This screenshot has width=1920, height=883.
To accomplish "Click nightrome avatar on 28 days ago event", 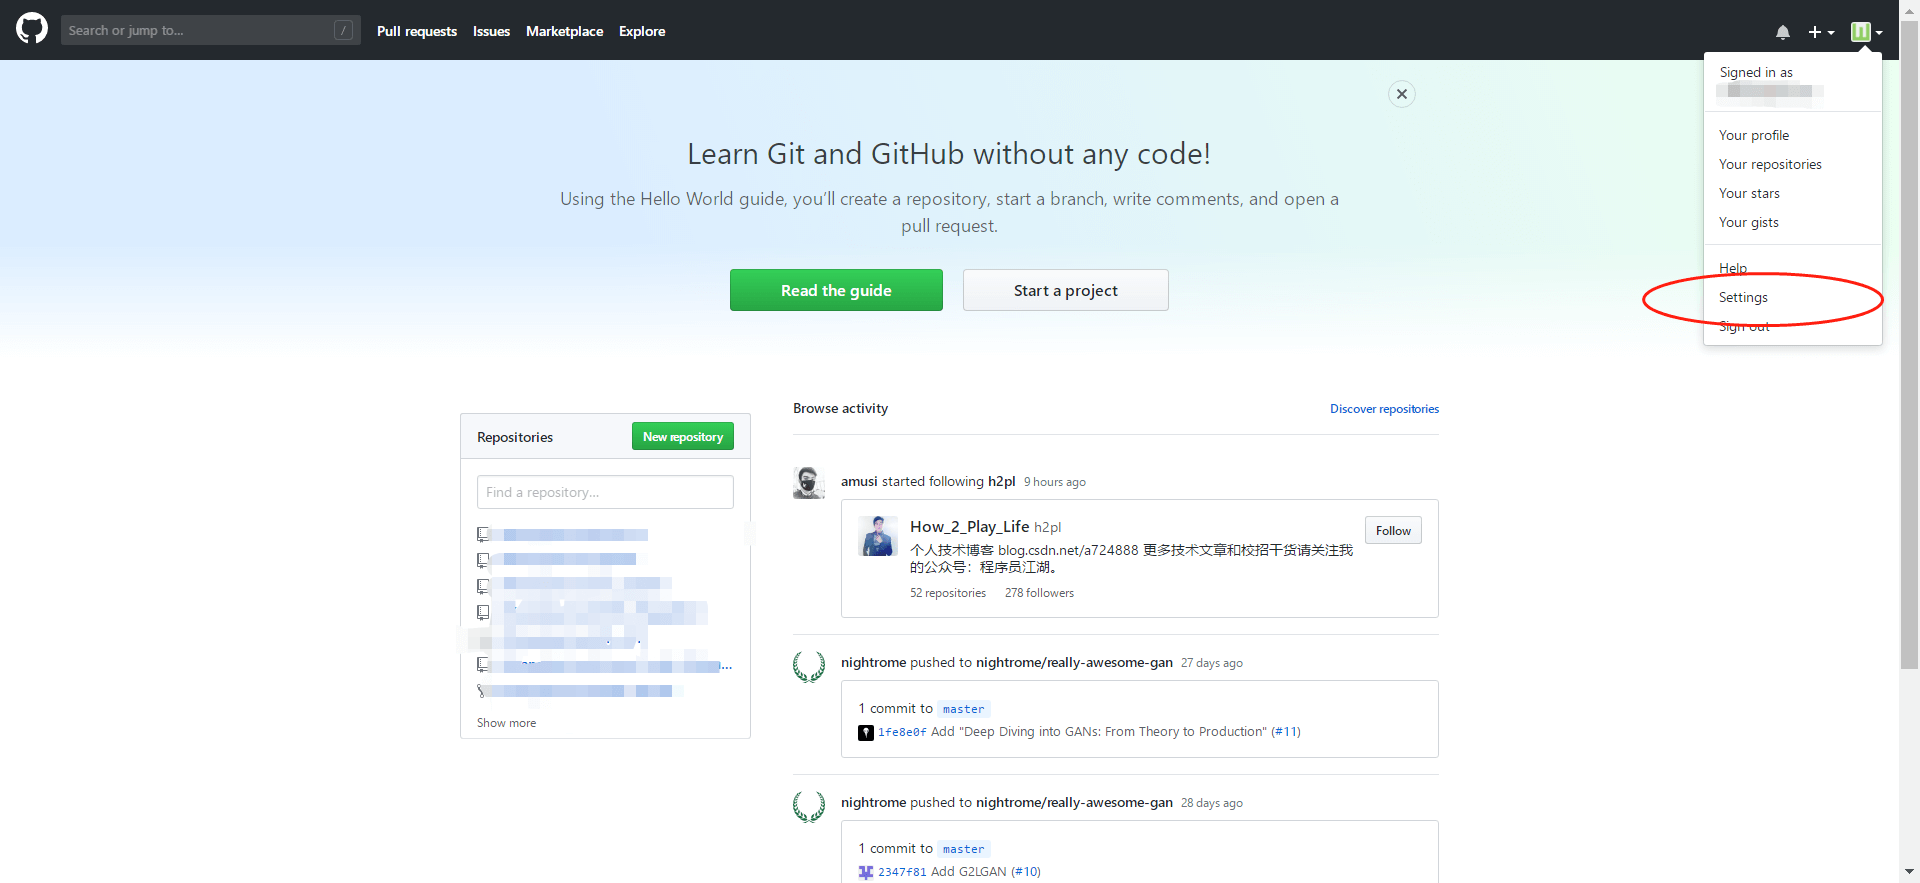I will click(x=809, y=806).
